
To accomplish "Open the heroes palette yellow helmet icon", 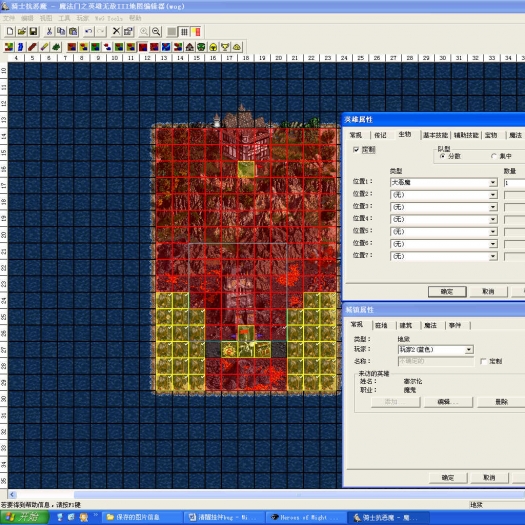I will pyautogui.click(x=213, y=47).
